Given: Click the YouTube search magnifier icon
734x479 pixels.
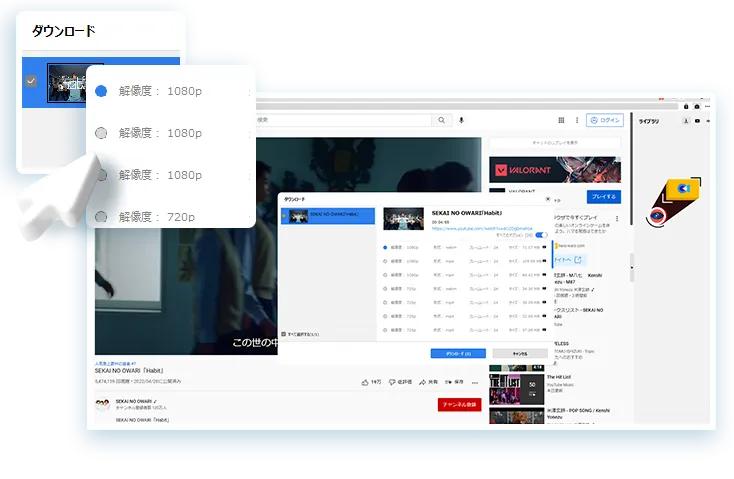Looking at the screenshot, I should click(441, 120).
